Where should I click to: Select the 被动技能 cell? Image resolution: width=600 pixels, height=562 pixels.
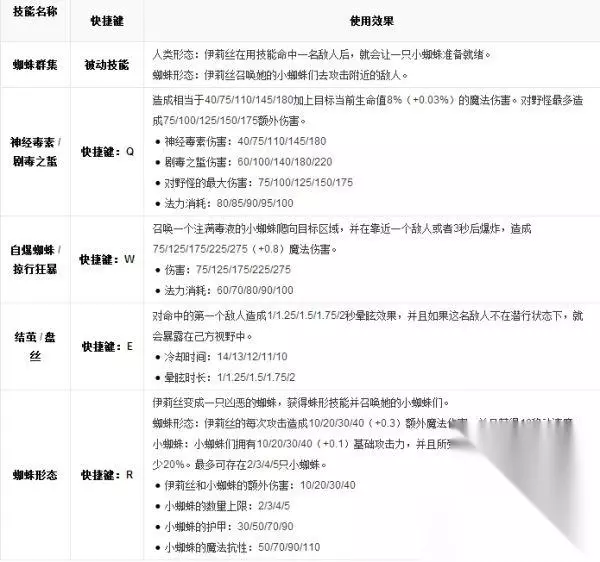(107, 65)
